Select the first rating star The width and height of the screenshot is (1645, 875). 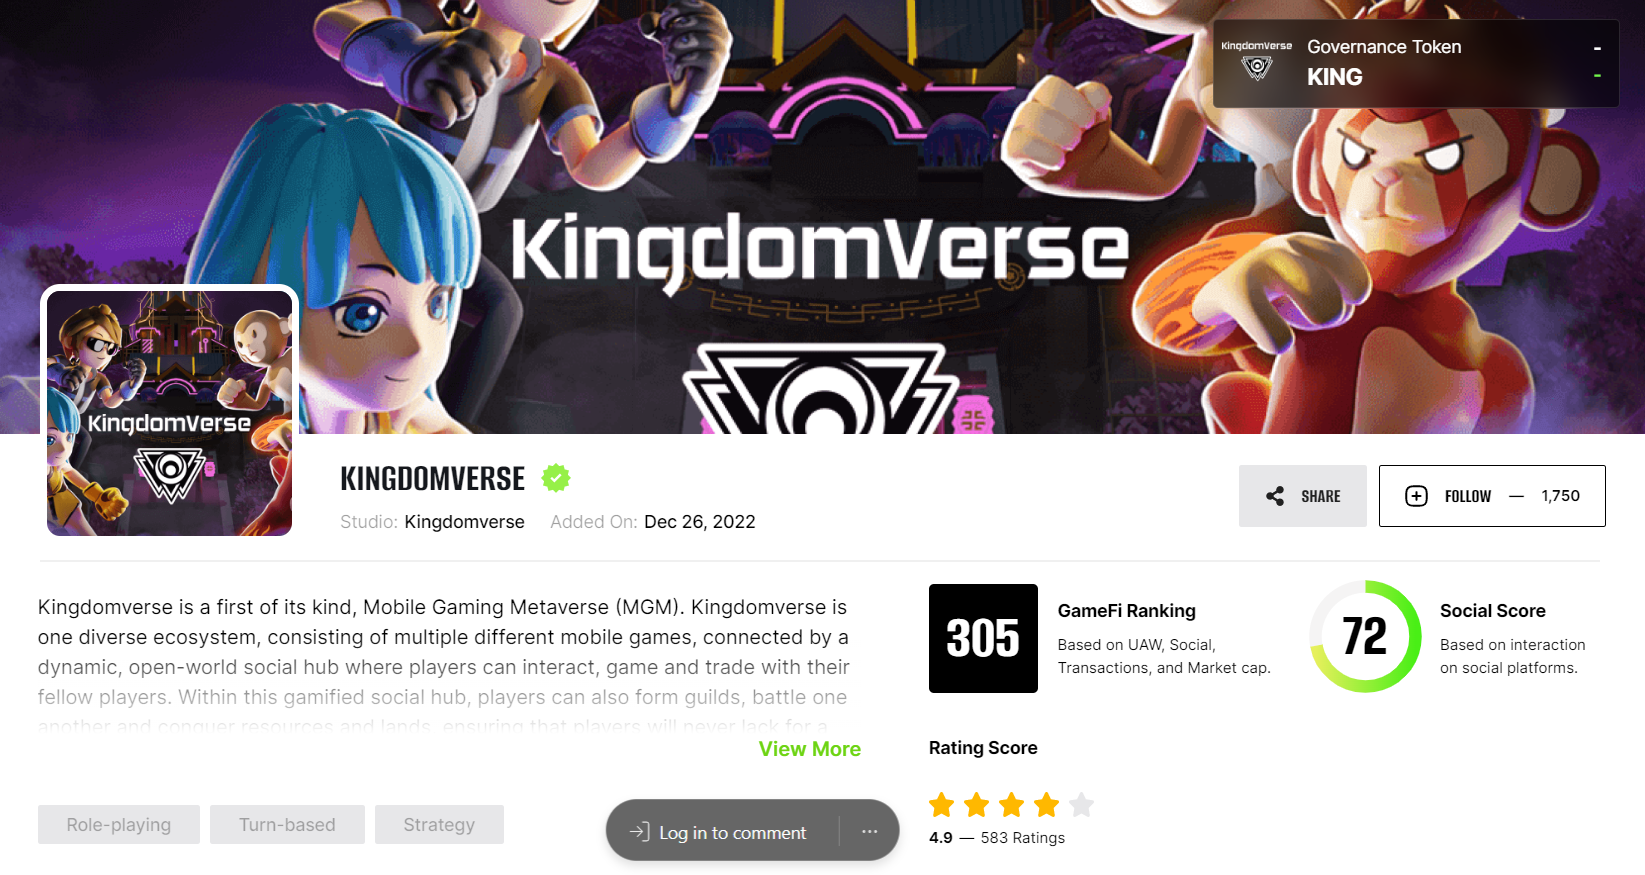tap(941, 804)
